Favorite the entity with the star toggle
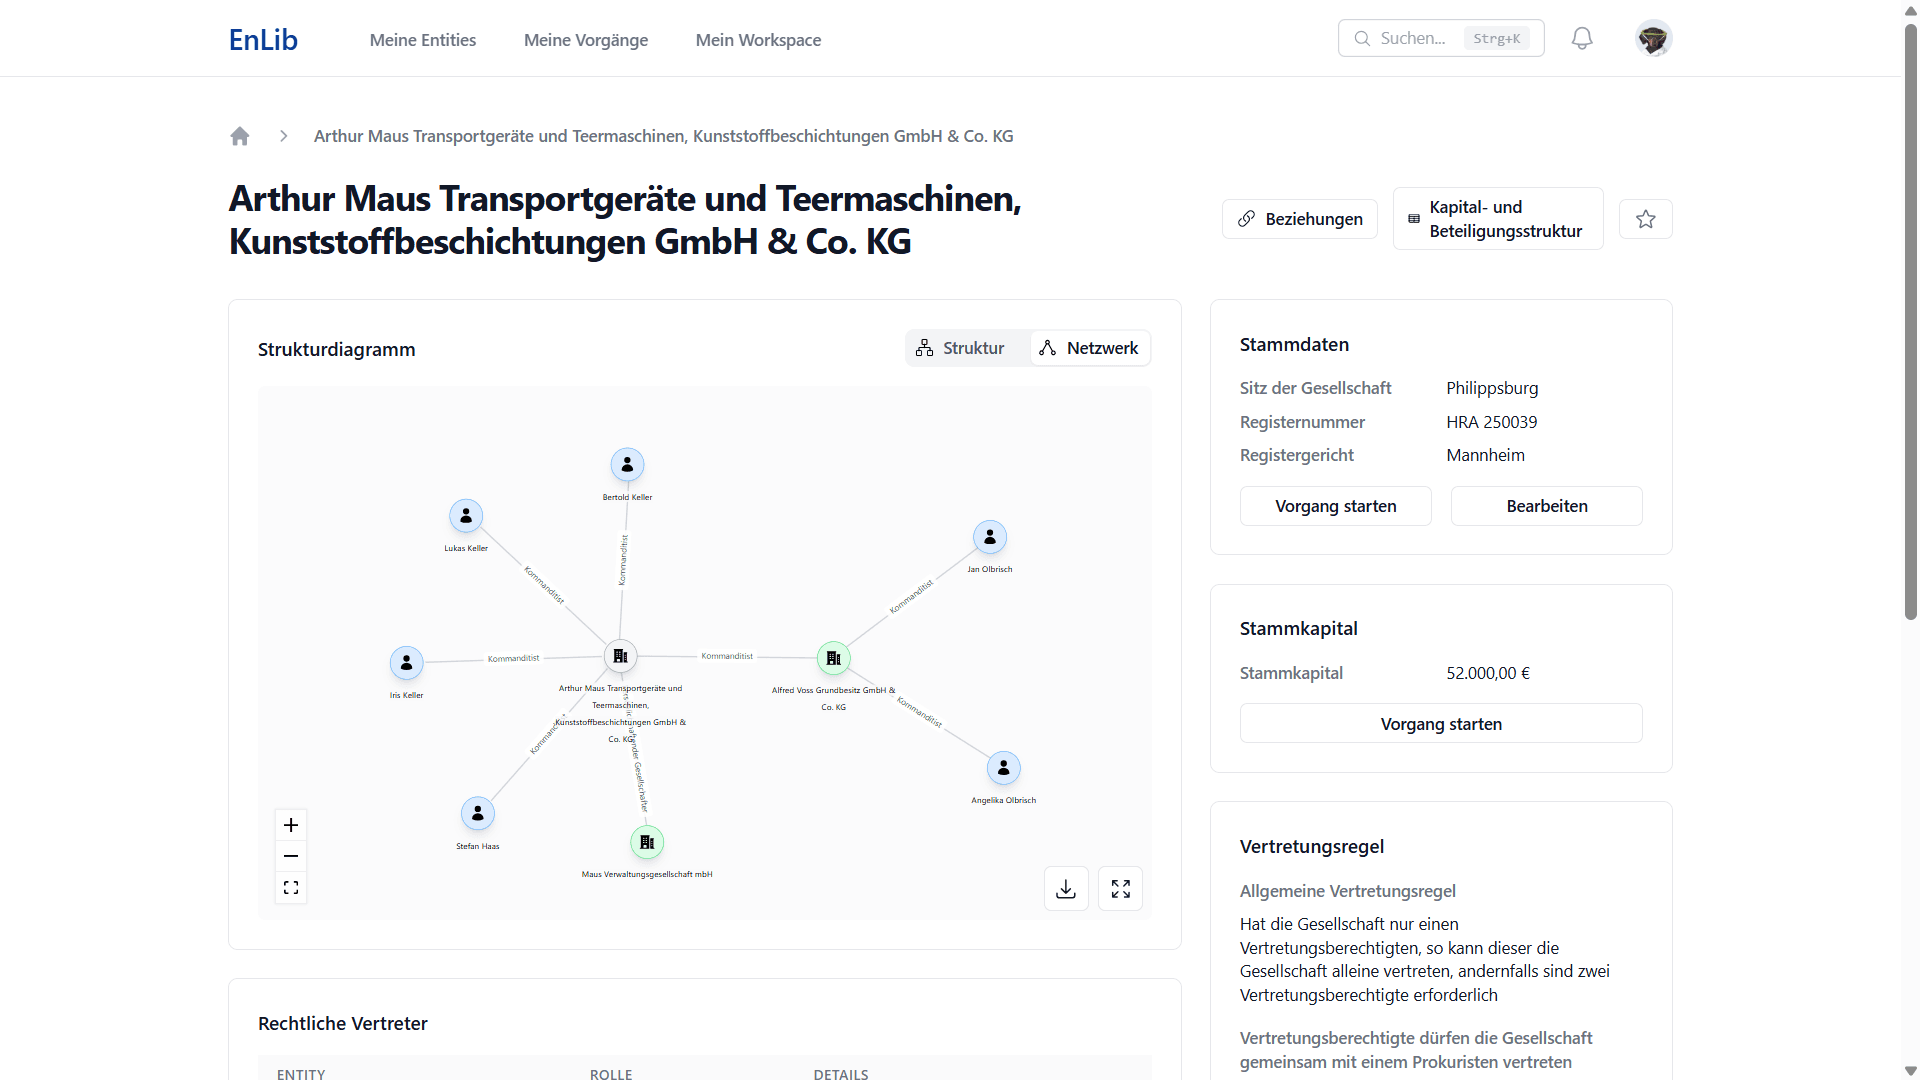The image size is (1920, 1080). click(x=1645, y=218)
